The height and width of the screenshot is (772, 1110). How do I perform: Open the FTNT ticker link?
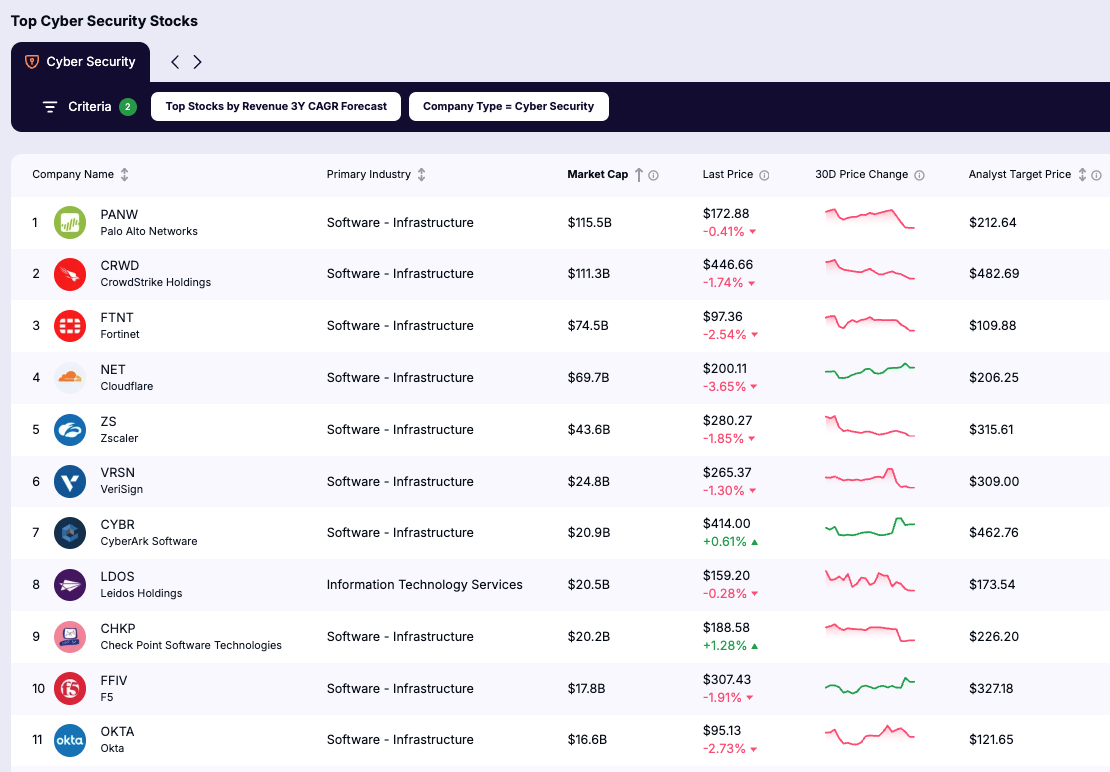click(x=117, y=318)
